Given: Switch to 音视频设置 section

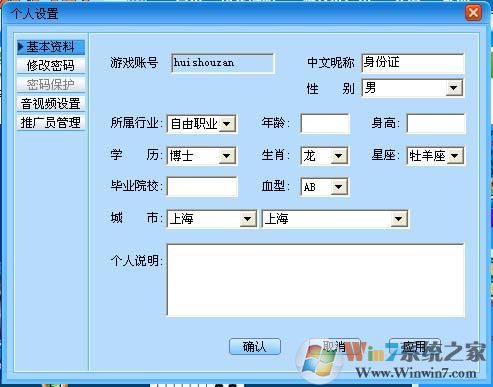Looking at the screenshot, I should click(x=51, y=104).
